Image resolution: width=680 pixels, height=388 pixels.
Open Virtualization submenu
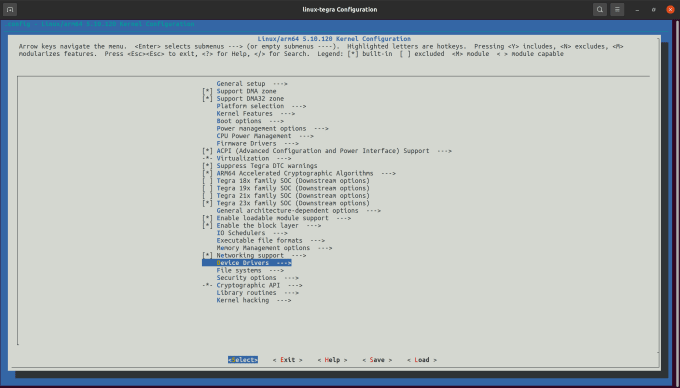254,158
